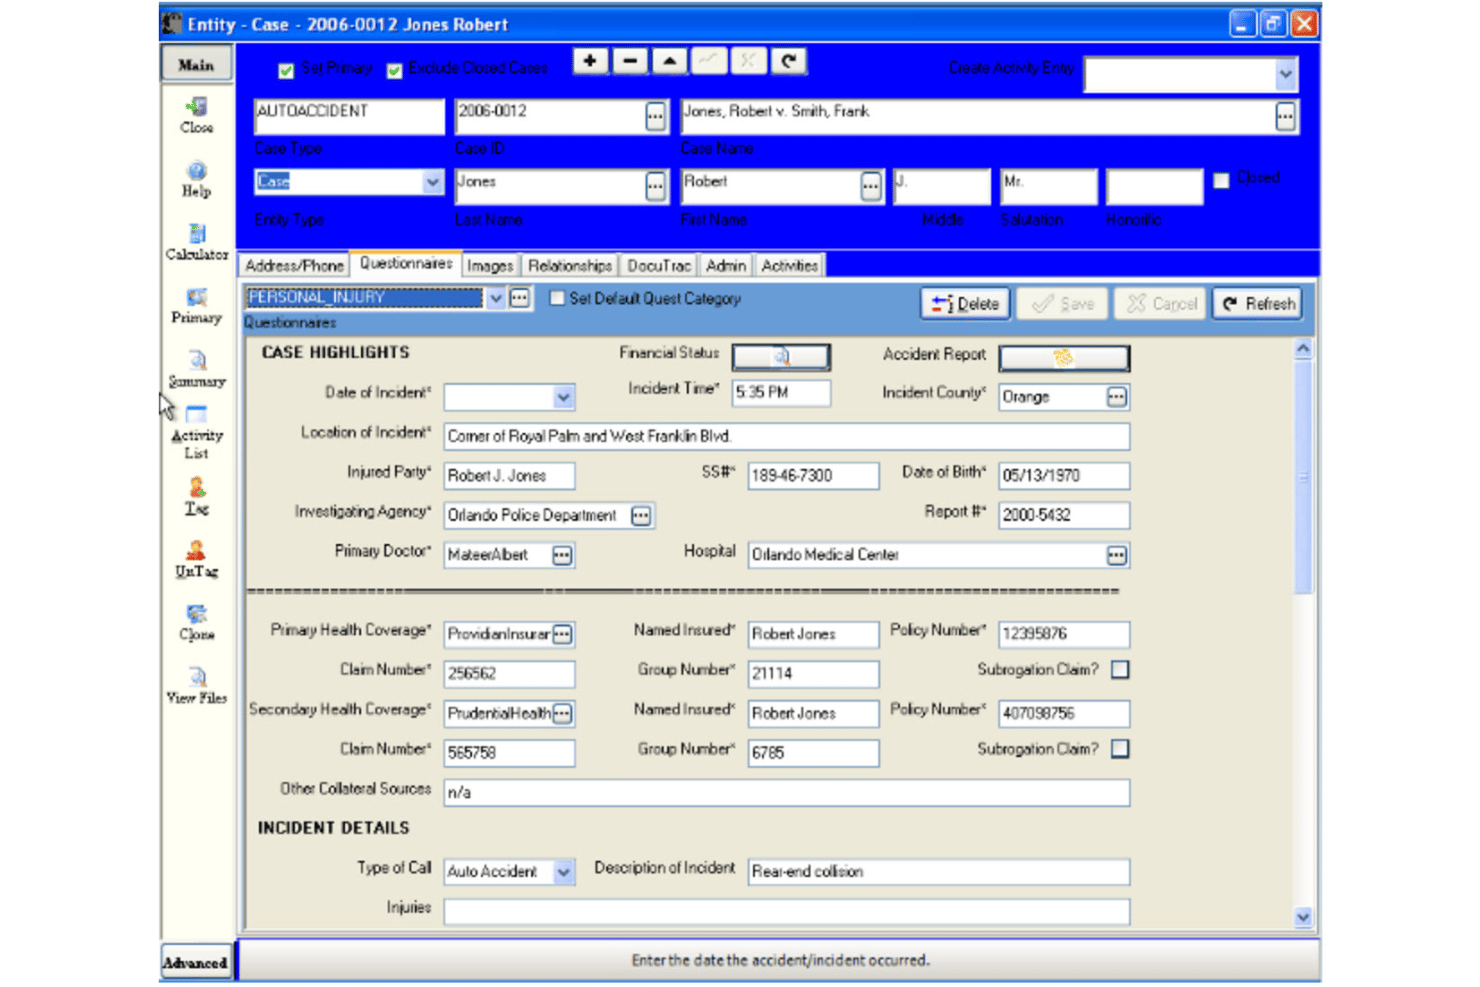Click the form scrollbar down arrow
The image size is (1480, 987).
click(1302, 917)
